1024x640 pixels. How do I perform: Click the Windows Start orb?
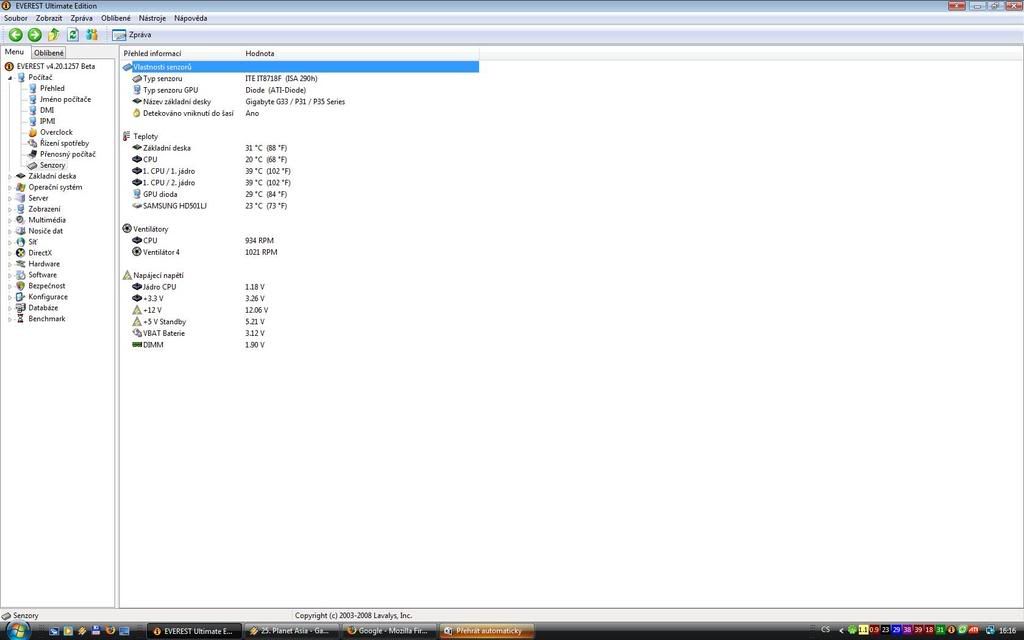[17, 630]
